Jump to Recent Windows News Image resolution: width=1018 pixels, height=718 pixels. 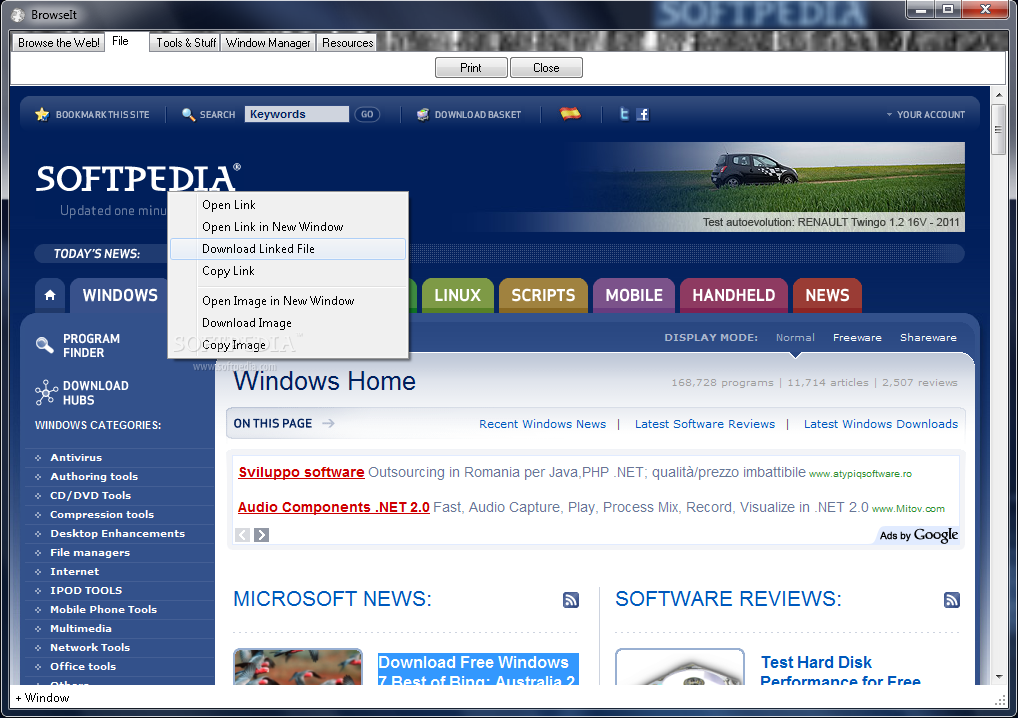(542, 424)
